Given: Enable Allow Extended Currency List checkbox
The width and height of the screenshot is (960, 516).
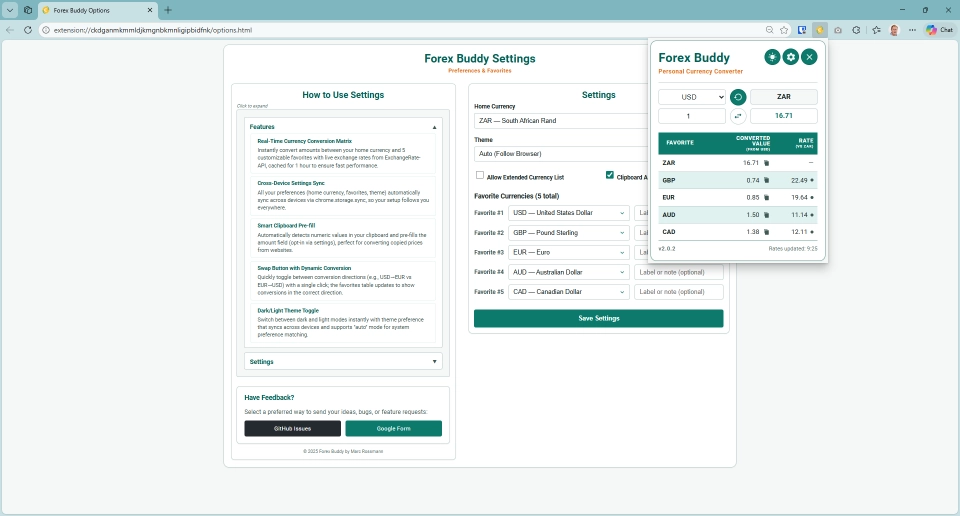Looking at the screenshot, I should (x=480, y=175).
